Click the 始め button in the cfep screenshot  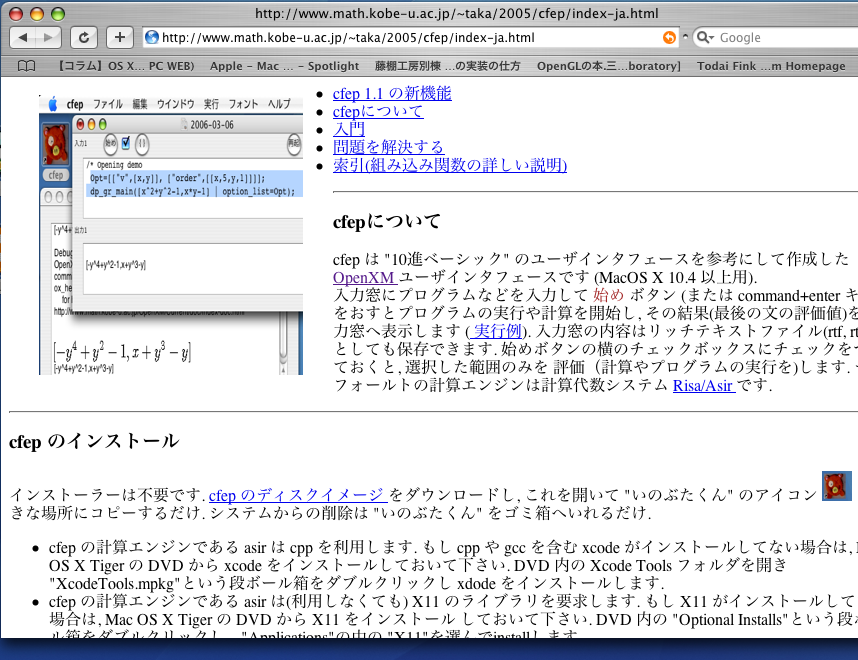110,143
